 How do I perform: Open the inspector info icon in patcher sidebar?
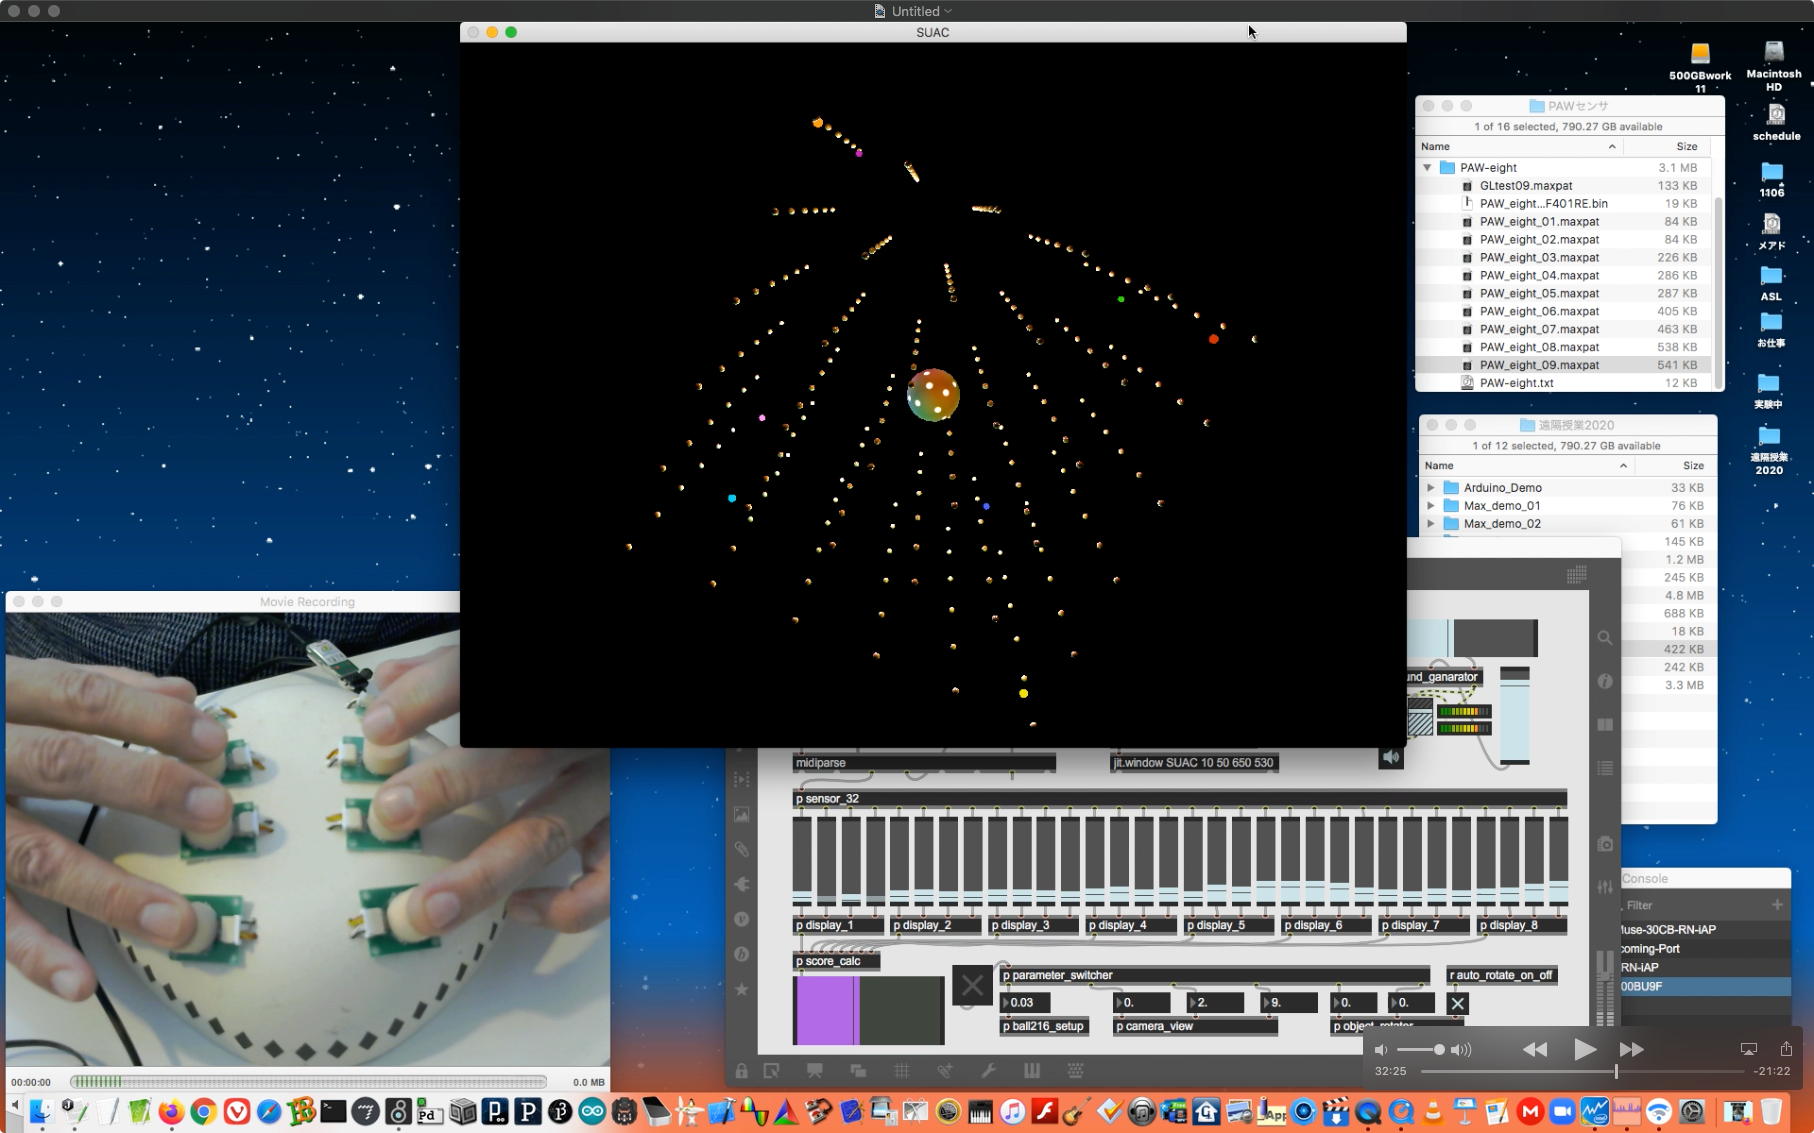(1605, 681)
